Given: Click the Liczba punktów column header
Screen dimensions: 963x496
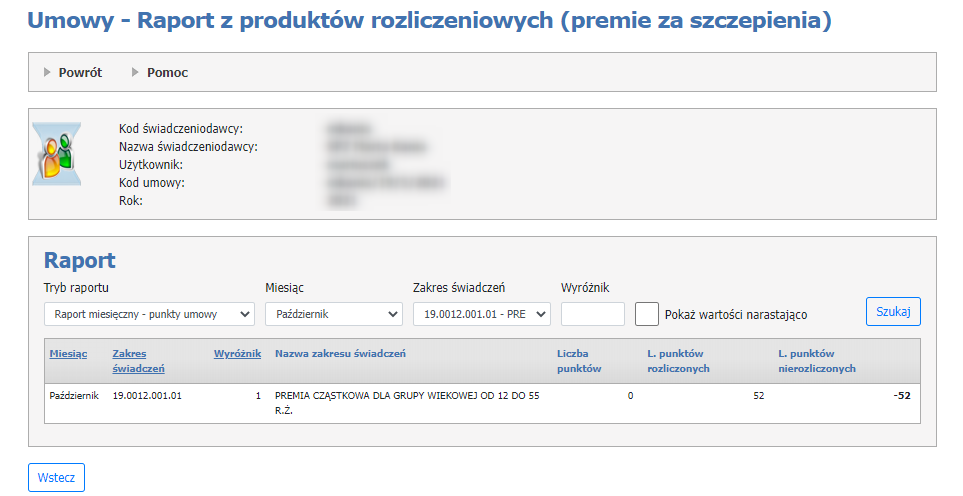Looking at the screenshot, I should click(x=579, y=360).
